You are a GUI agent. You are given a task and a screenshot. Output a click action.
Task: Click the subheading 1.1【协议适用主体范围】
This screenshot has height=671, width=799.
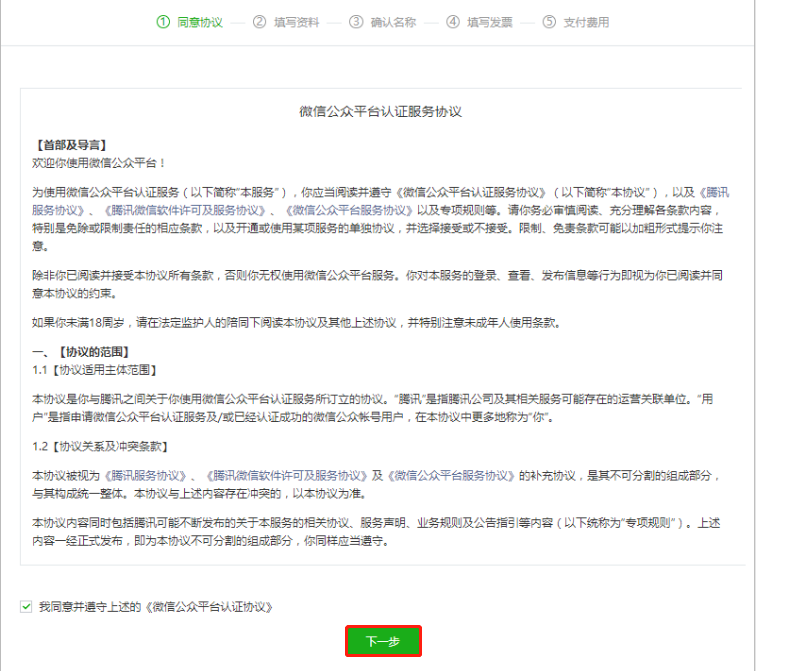click(94, 370)
